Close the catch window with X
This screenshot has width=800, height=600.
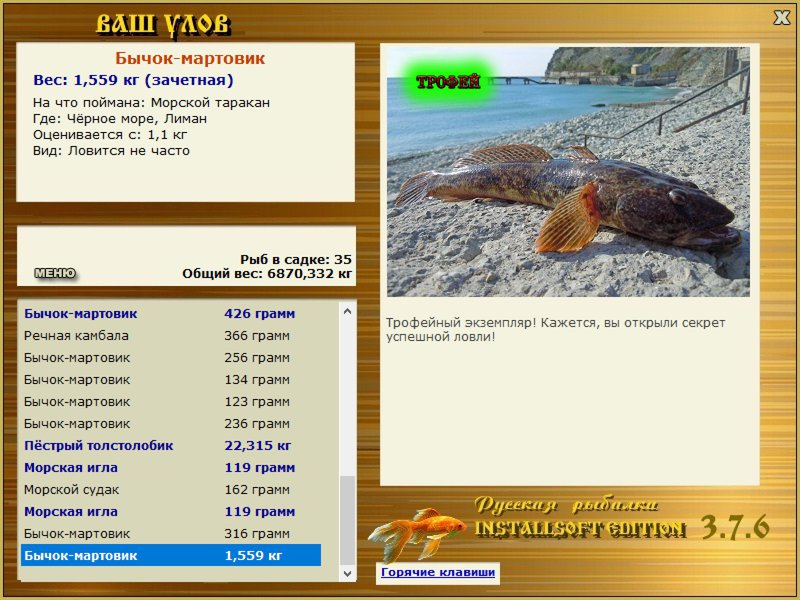tap(781, 18)
